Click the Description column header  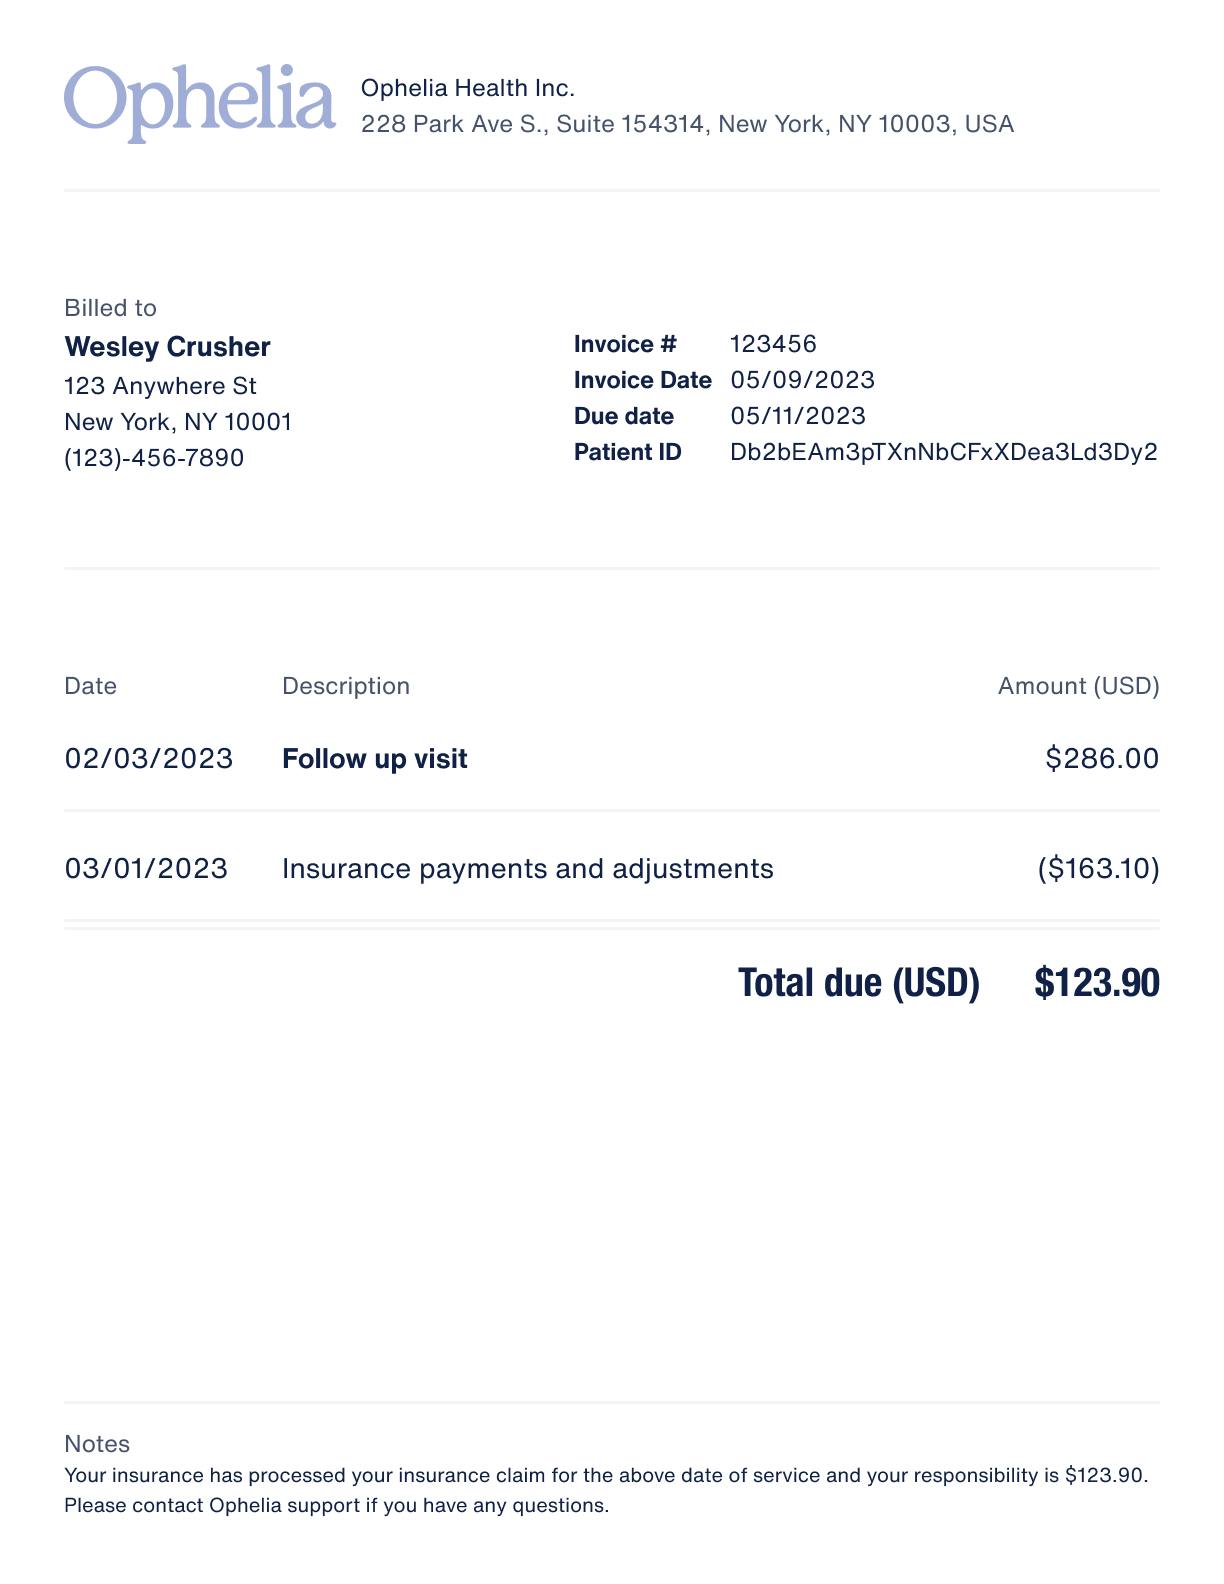click(x=346, y=686)
